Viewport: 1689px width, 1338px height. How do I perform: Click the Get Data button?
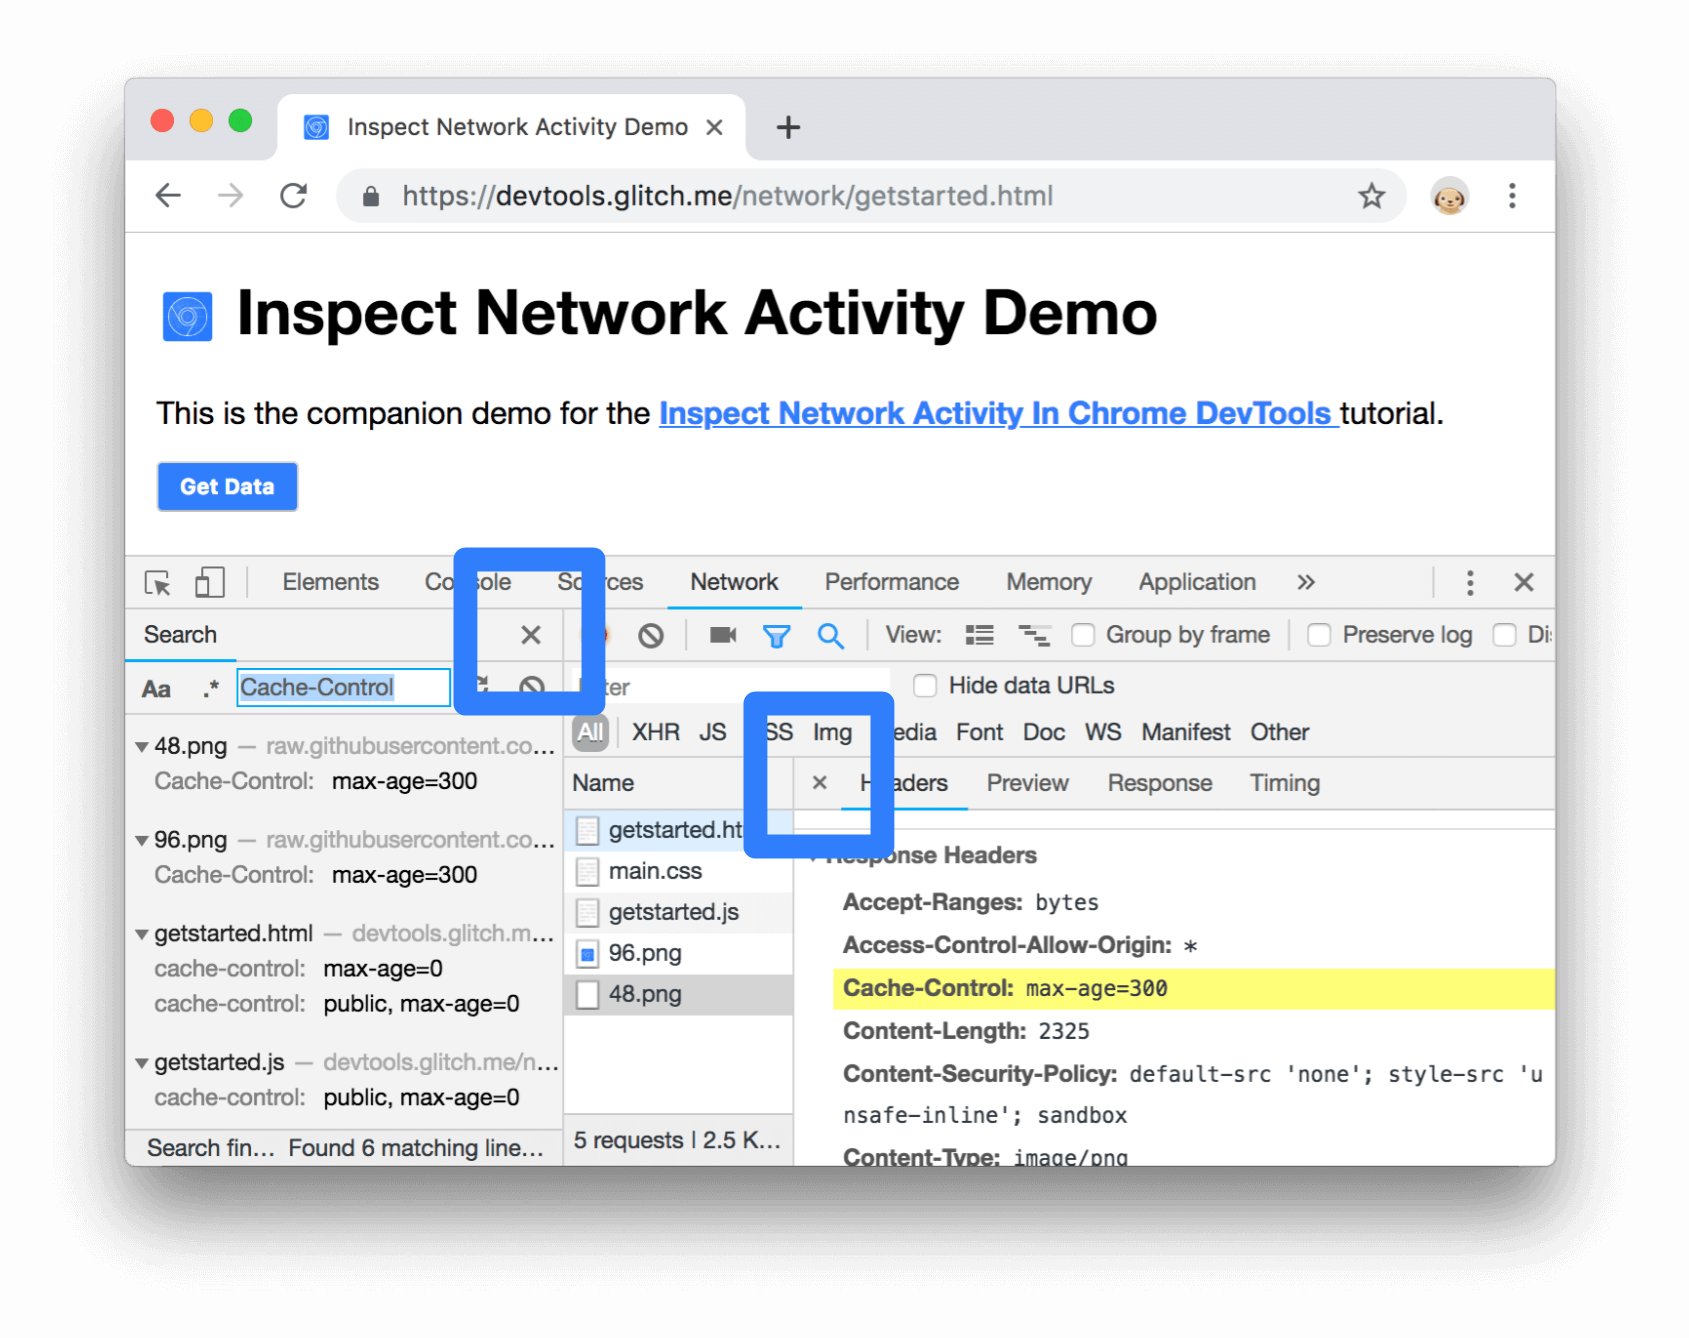coord(227,486)
